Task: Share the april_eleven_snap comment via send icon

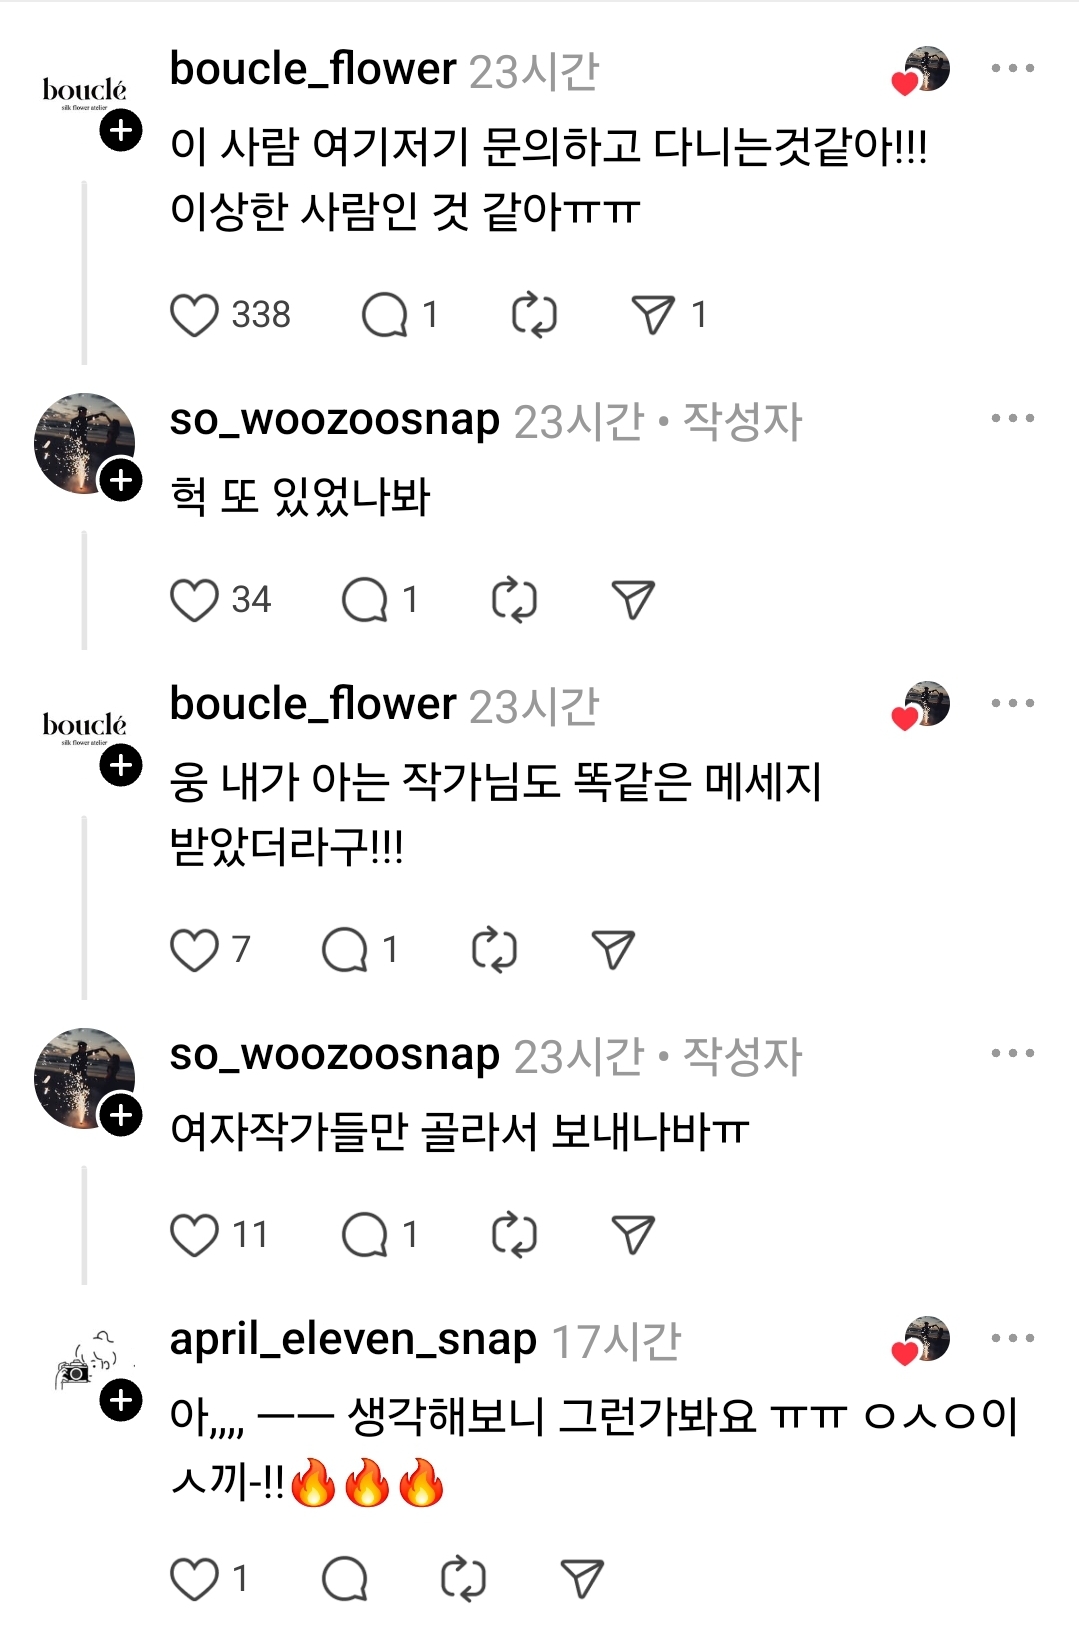Action: pyautogui.click(x=582, y=1580)
